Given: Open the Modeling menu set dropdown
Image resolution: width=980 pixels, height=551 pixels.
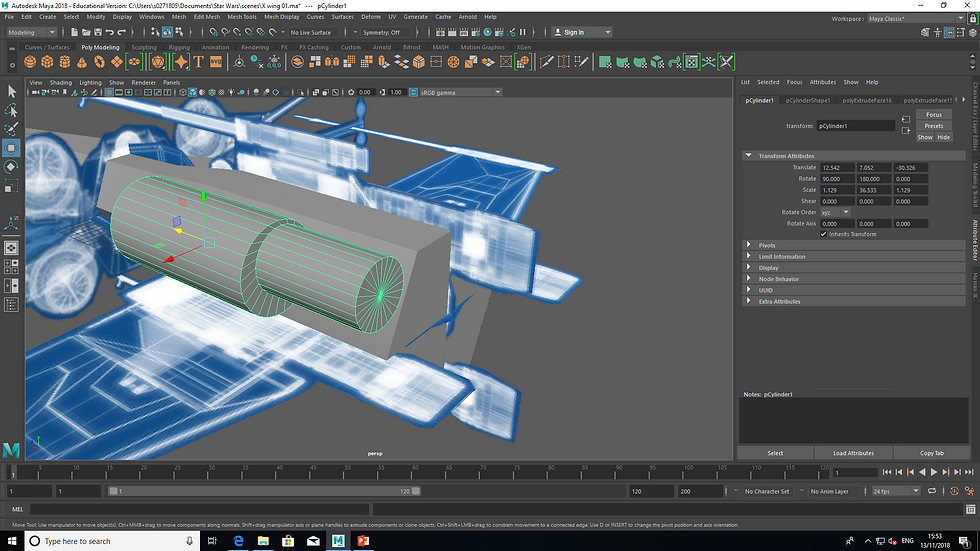Looking at the screenshot, I should click(32, 32).
